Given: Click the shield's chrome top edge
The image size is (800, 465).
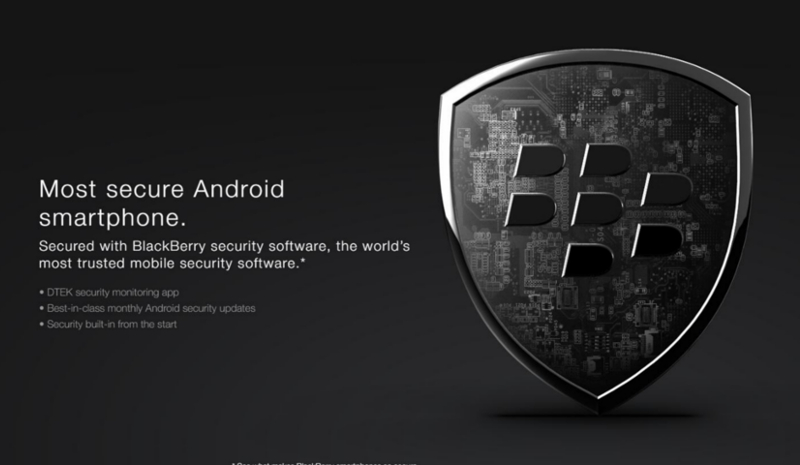Looking at the screenshot, I should tap(595, 58).
